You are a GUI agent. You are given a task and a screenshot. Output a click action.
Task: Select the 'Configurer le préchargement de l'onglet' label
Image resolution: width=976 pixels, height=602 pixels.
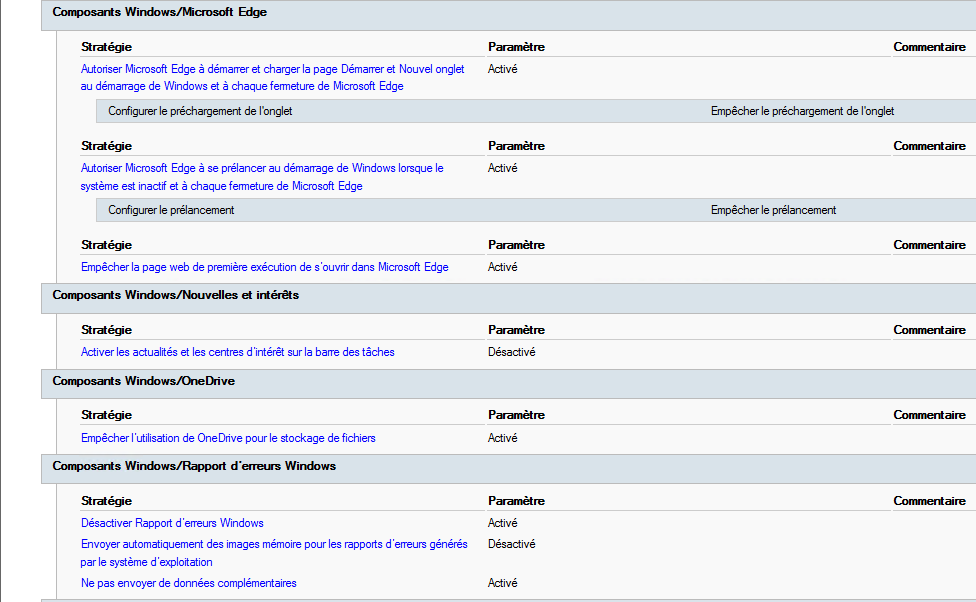(200, 112)
